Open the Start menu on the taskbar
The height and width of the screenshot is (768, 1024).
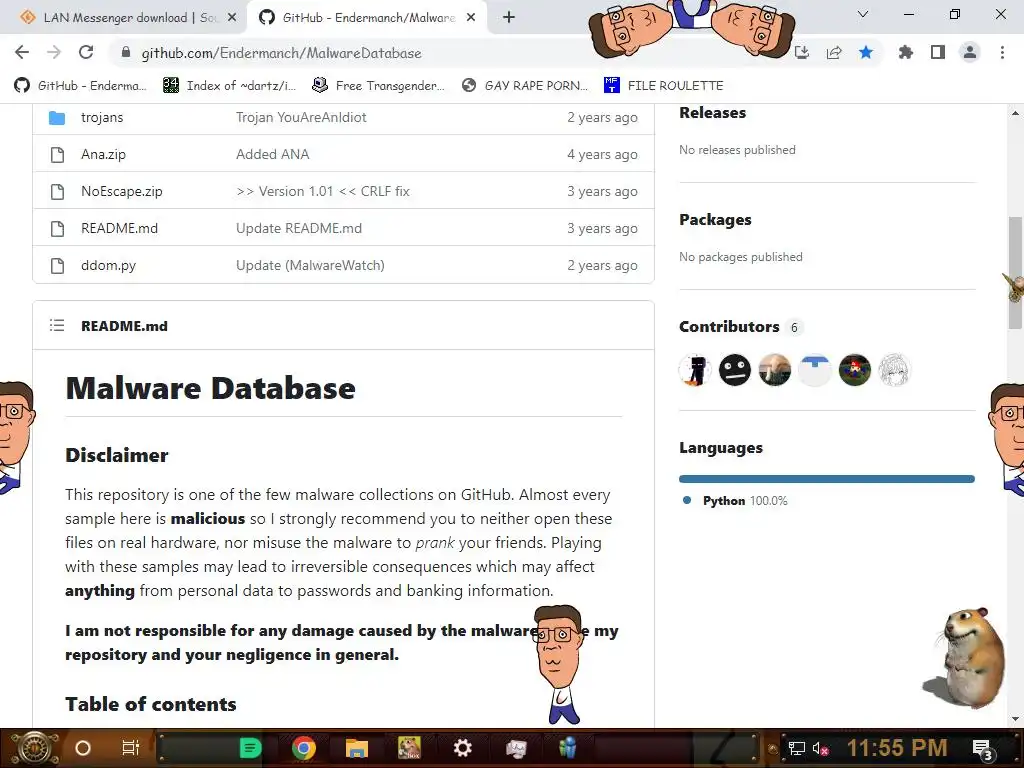click(35, 748)
